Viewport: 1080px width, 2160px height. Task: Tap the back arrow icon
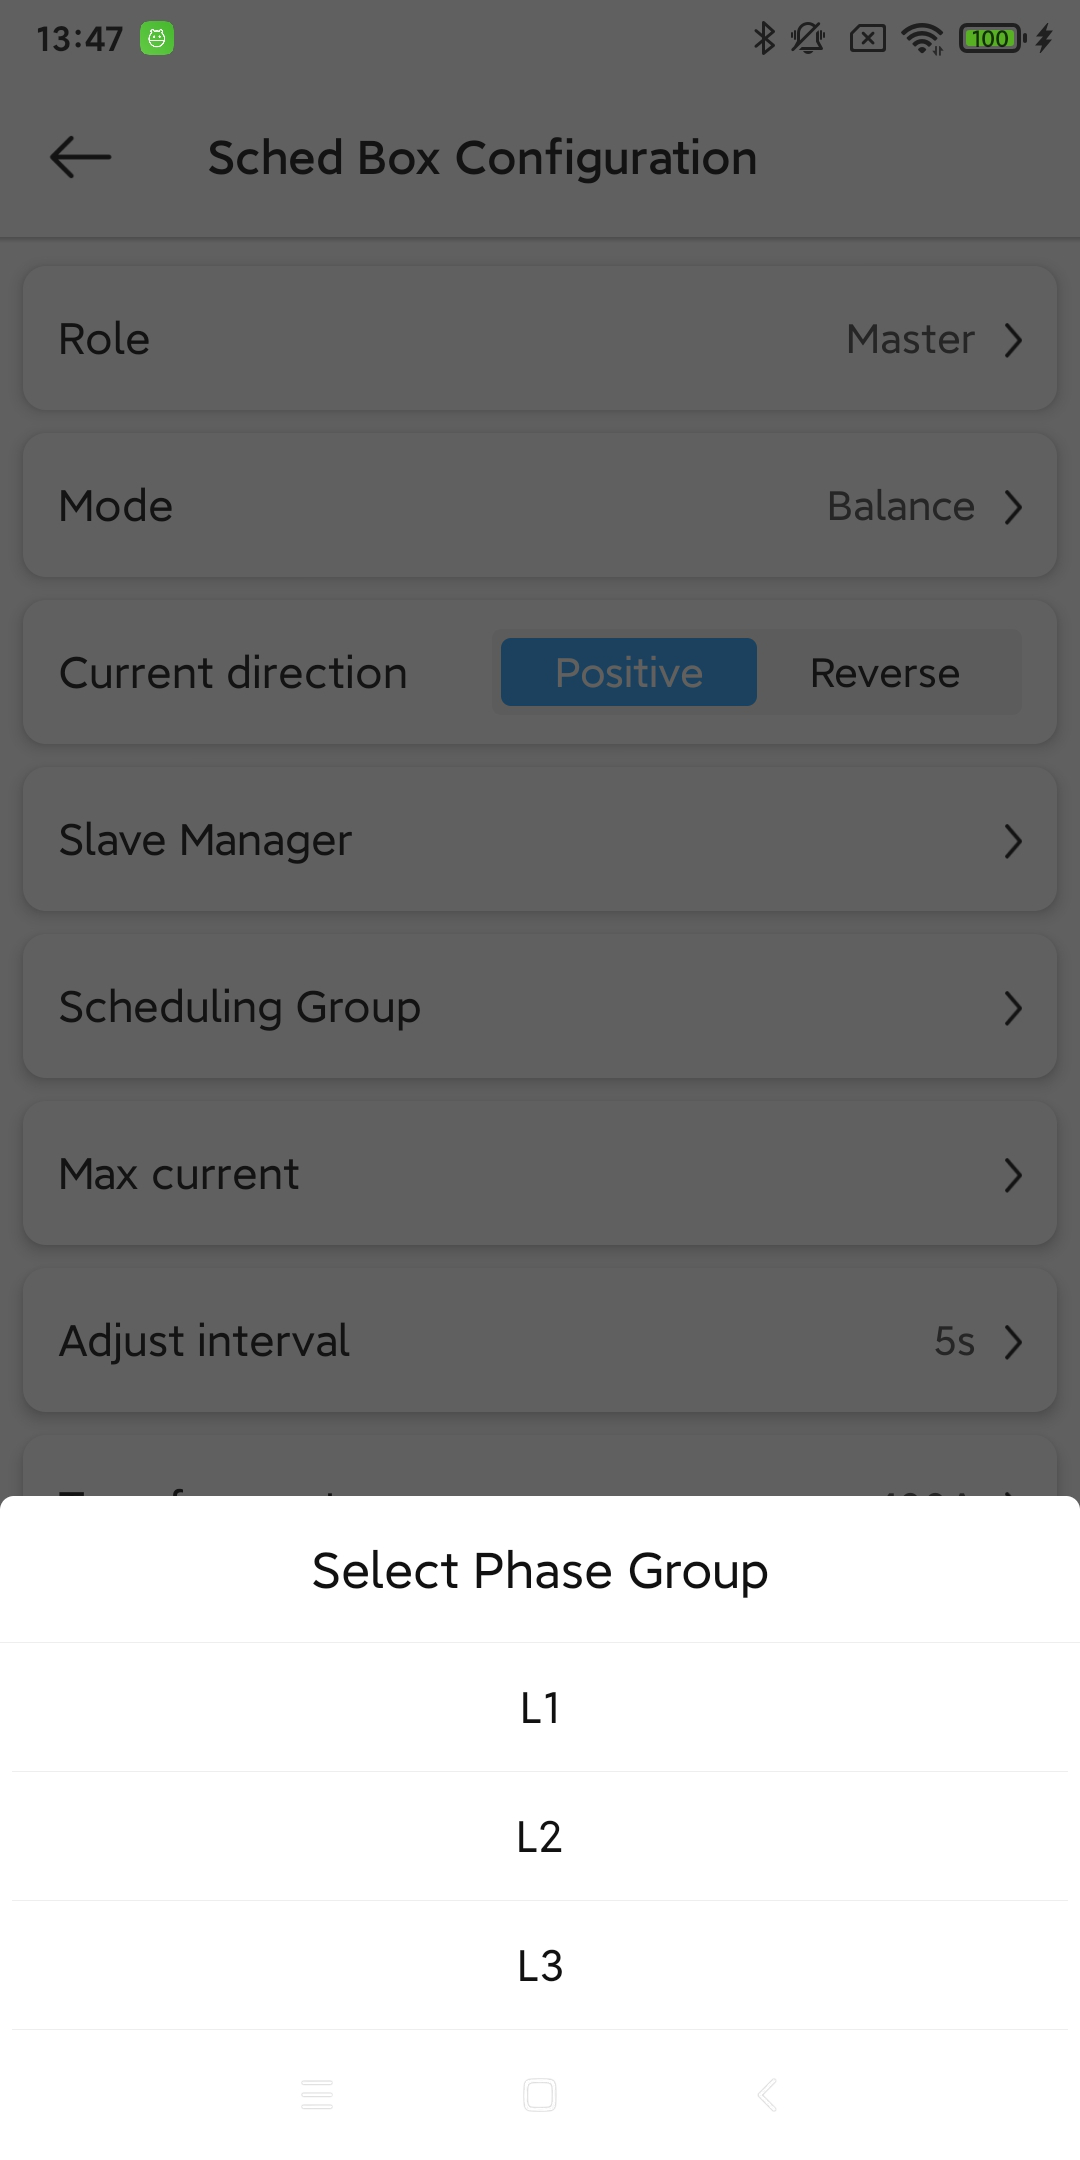(x=80, y=158)
